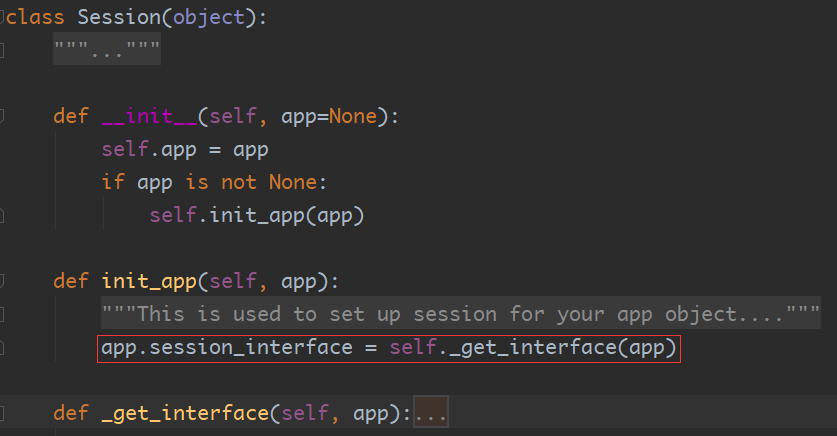The height and width of the screenshot is (436, 837).
Task: Toggle fold marker beside init_app docstring line
Action: click(x=2, y=314)
